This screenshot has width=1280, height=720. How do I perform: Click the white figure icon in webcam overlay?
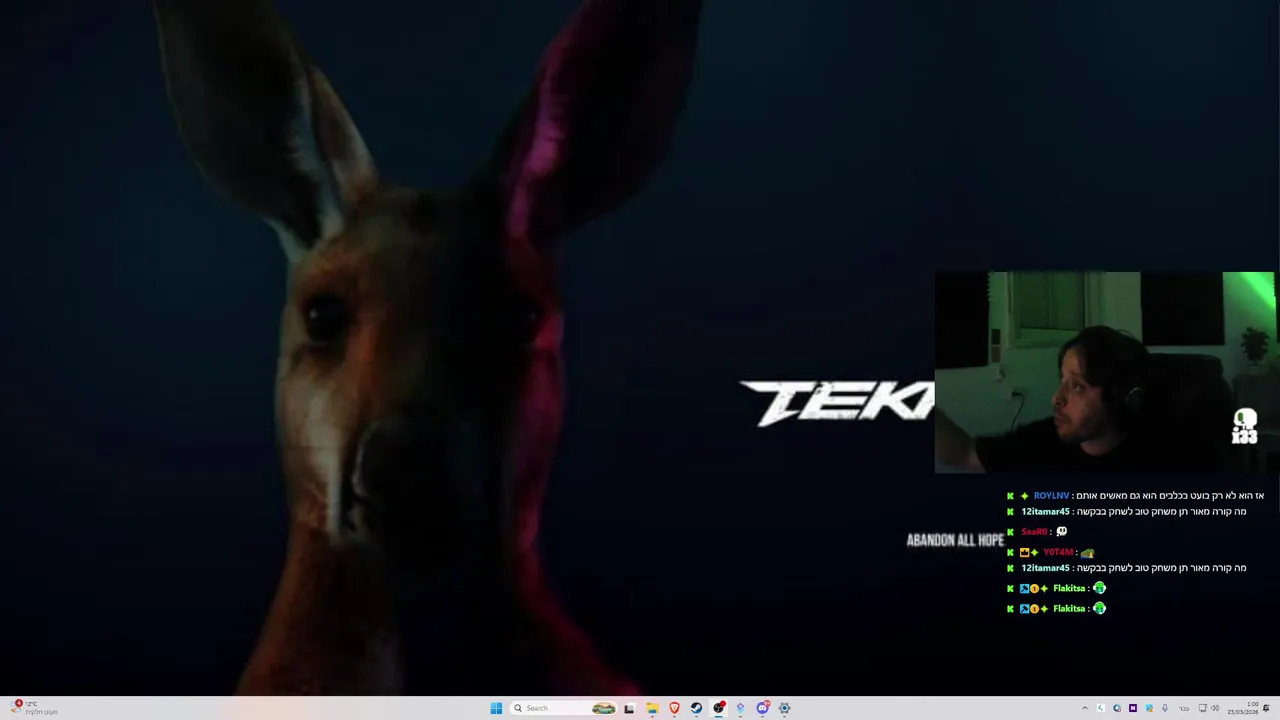point(1244,426)
